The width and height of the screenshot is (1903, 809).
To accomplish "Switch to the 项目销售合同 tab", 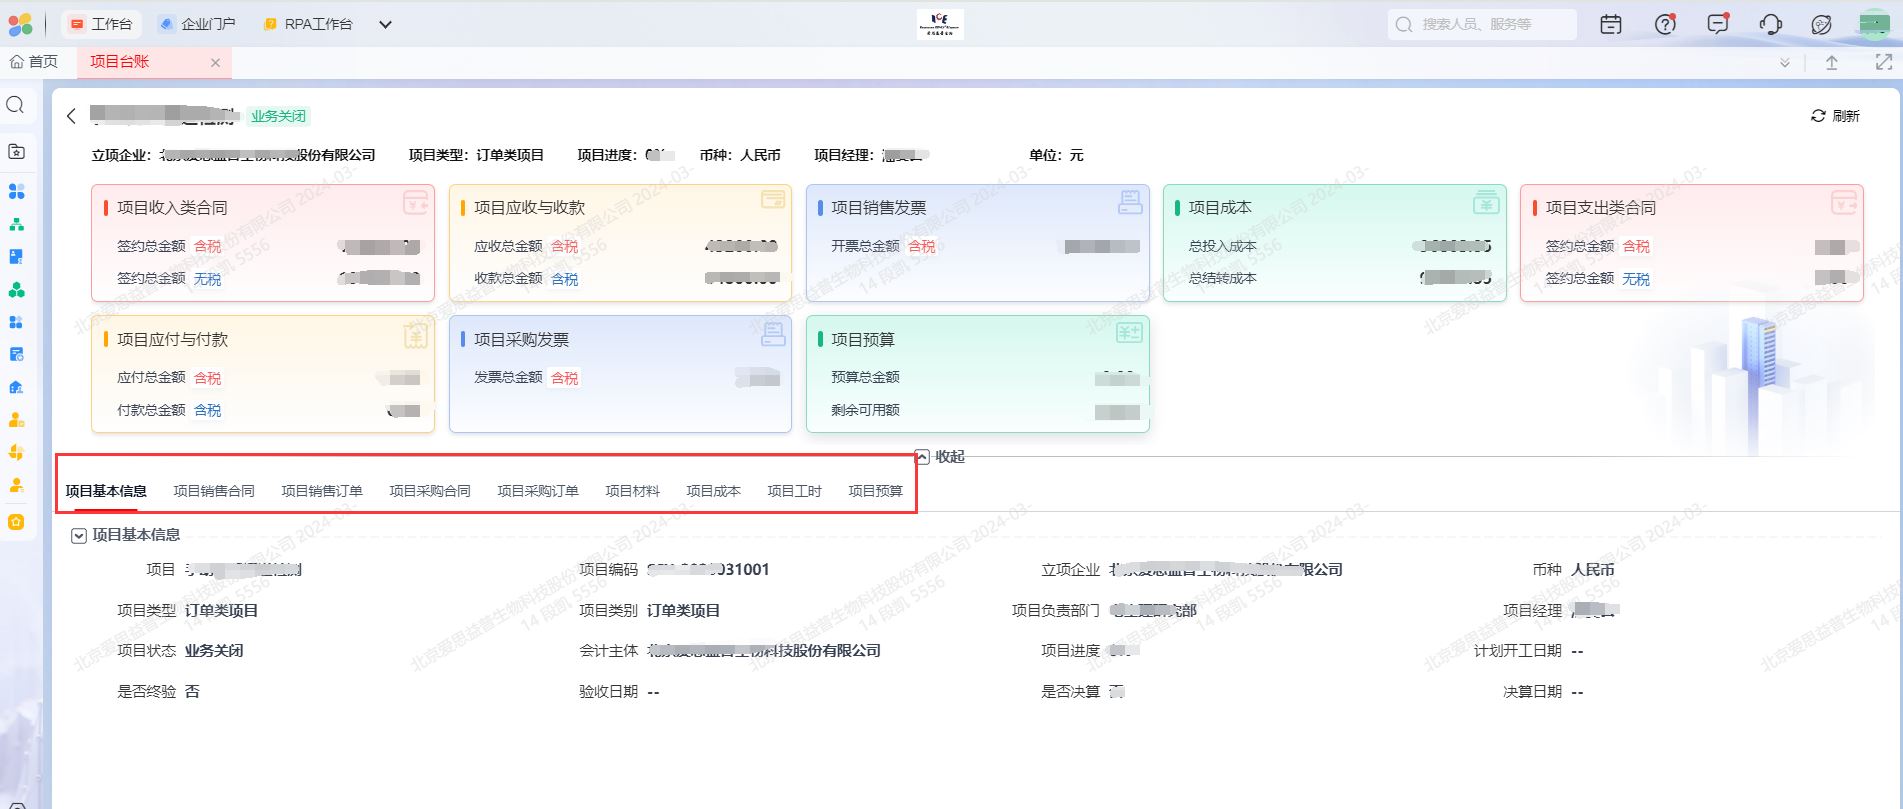I will coord(214,491).
